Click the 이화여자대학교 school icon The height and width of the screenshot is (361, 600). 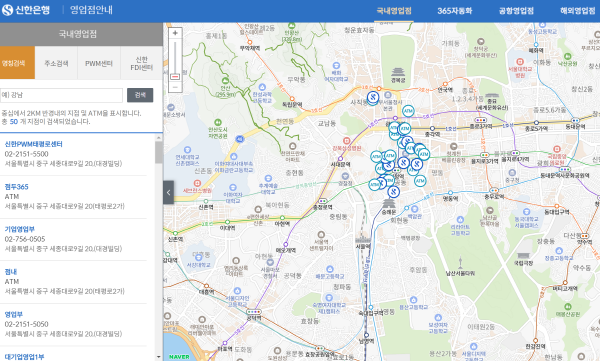(x=233, y=187)
